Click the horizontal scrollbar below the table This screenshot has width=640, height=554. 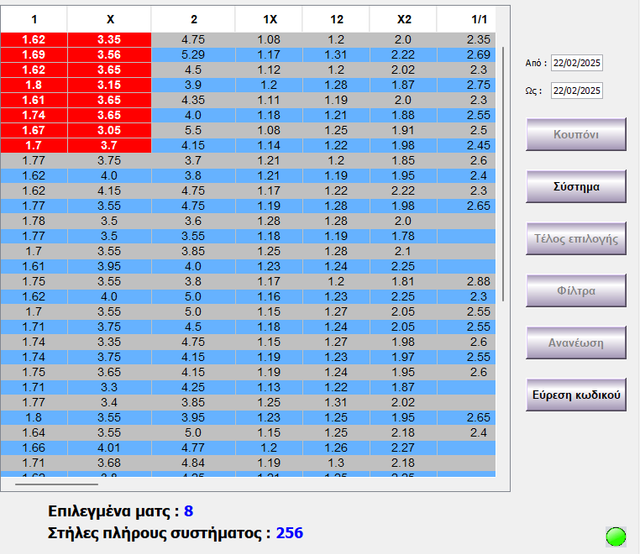pos(56,484)
